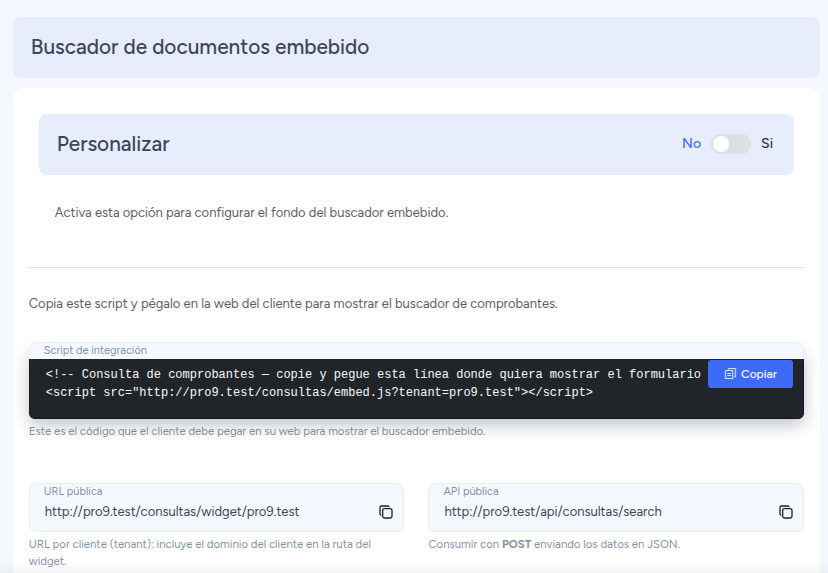The width and height of the screenshot is (828, 573).
Task: Select the 'No' label beside the switch
Action: tap(691, 144)
